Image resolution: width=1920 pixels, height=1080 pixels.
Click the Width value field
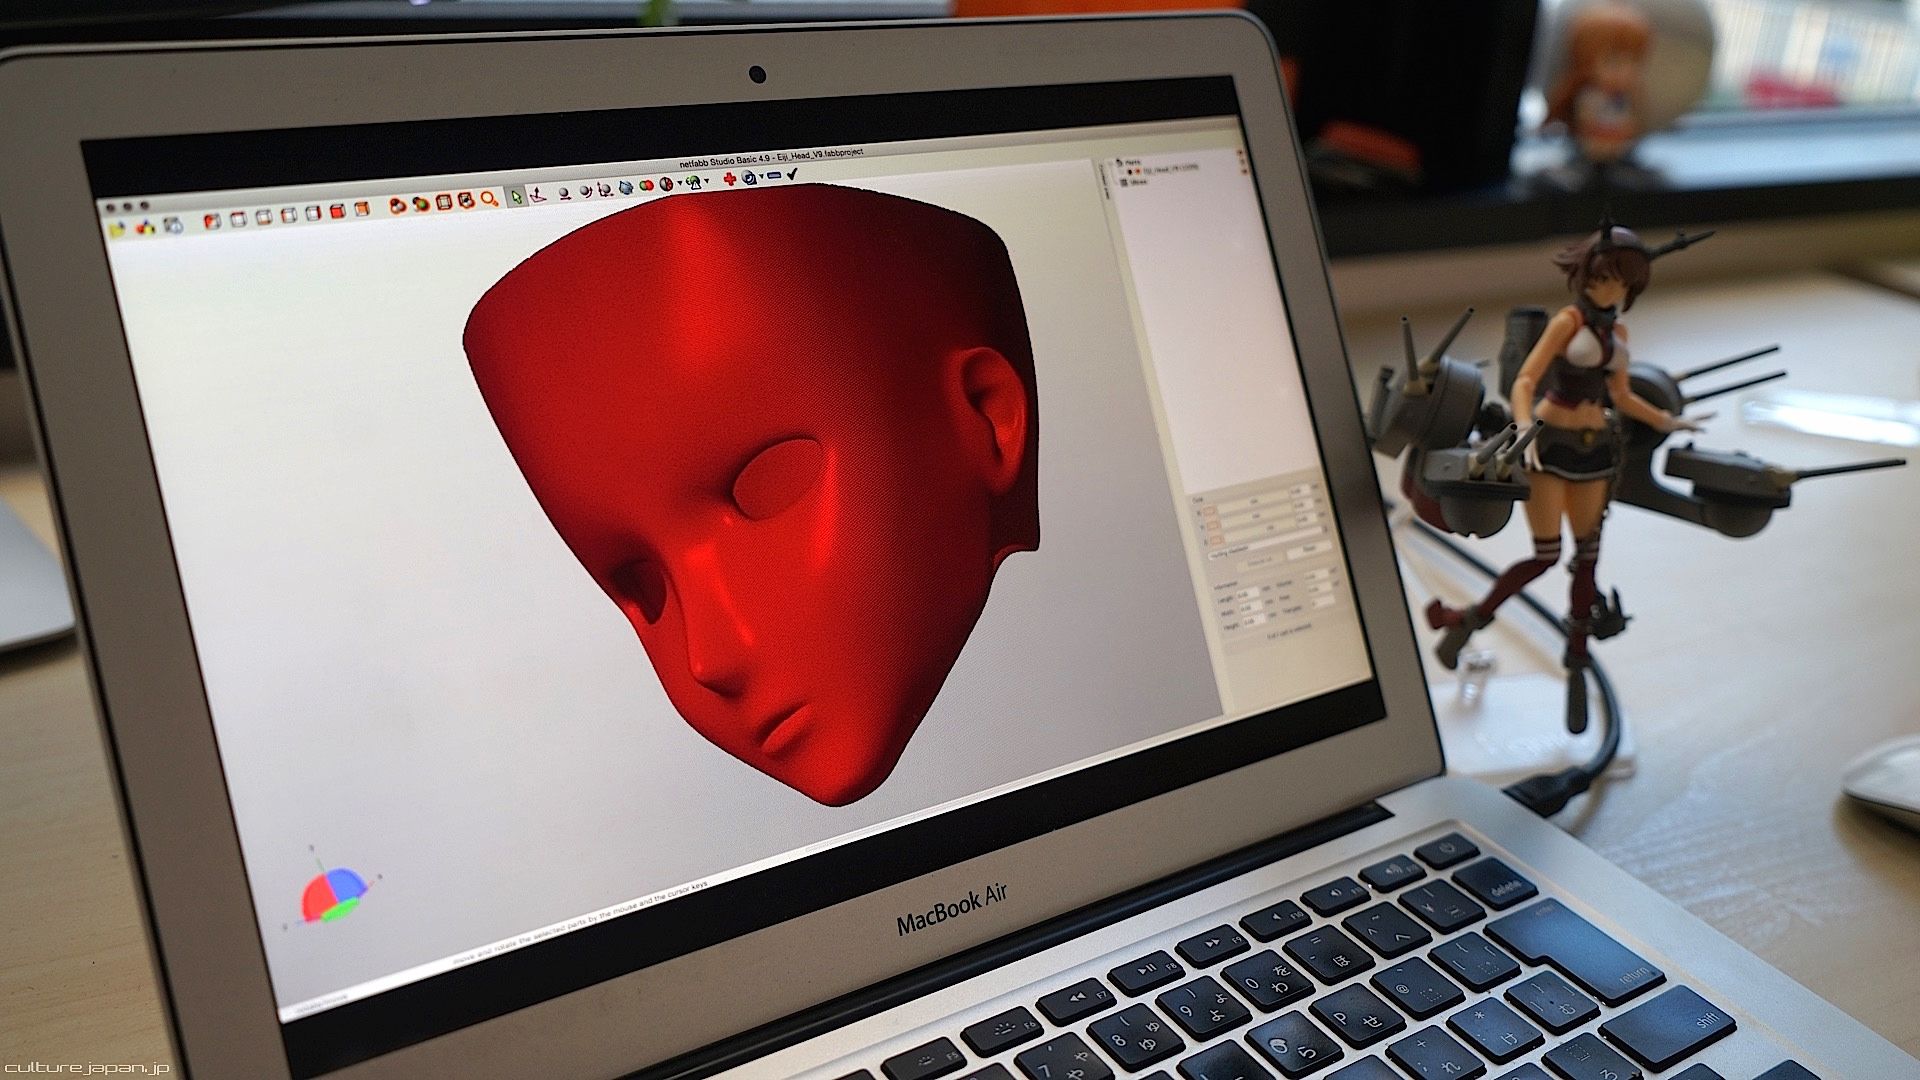(1250, 608)
